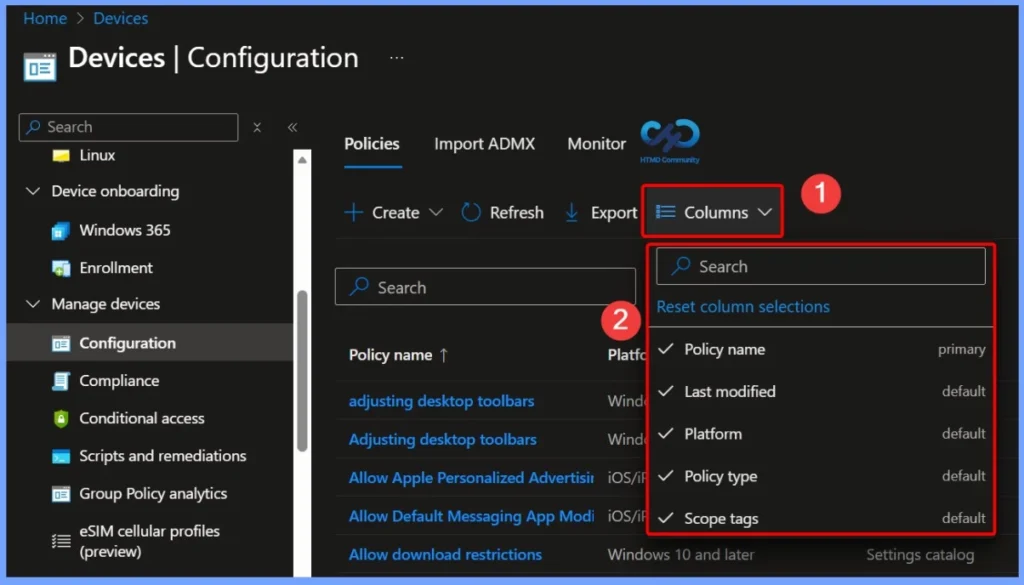This screenshot has height=585, width=1024.
Task: Collapse the Manage devices section
Action: [x=33, y=304]
